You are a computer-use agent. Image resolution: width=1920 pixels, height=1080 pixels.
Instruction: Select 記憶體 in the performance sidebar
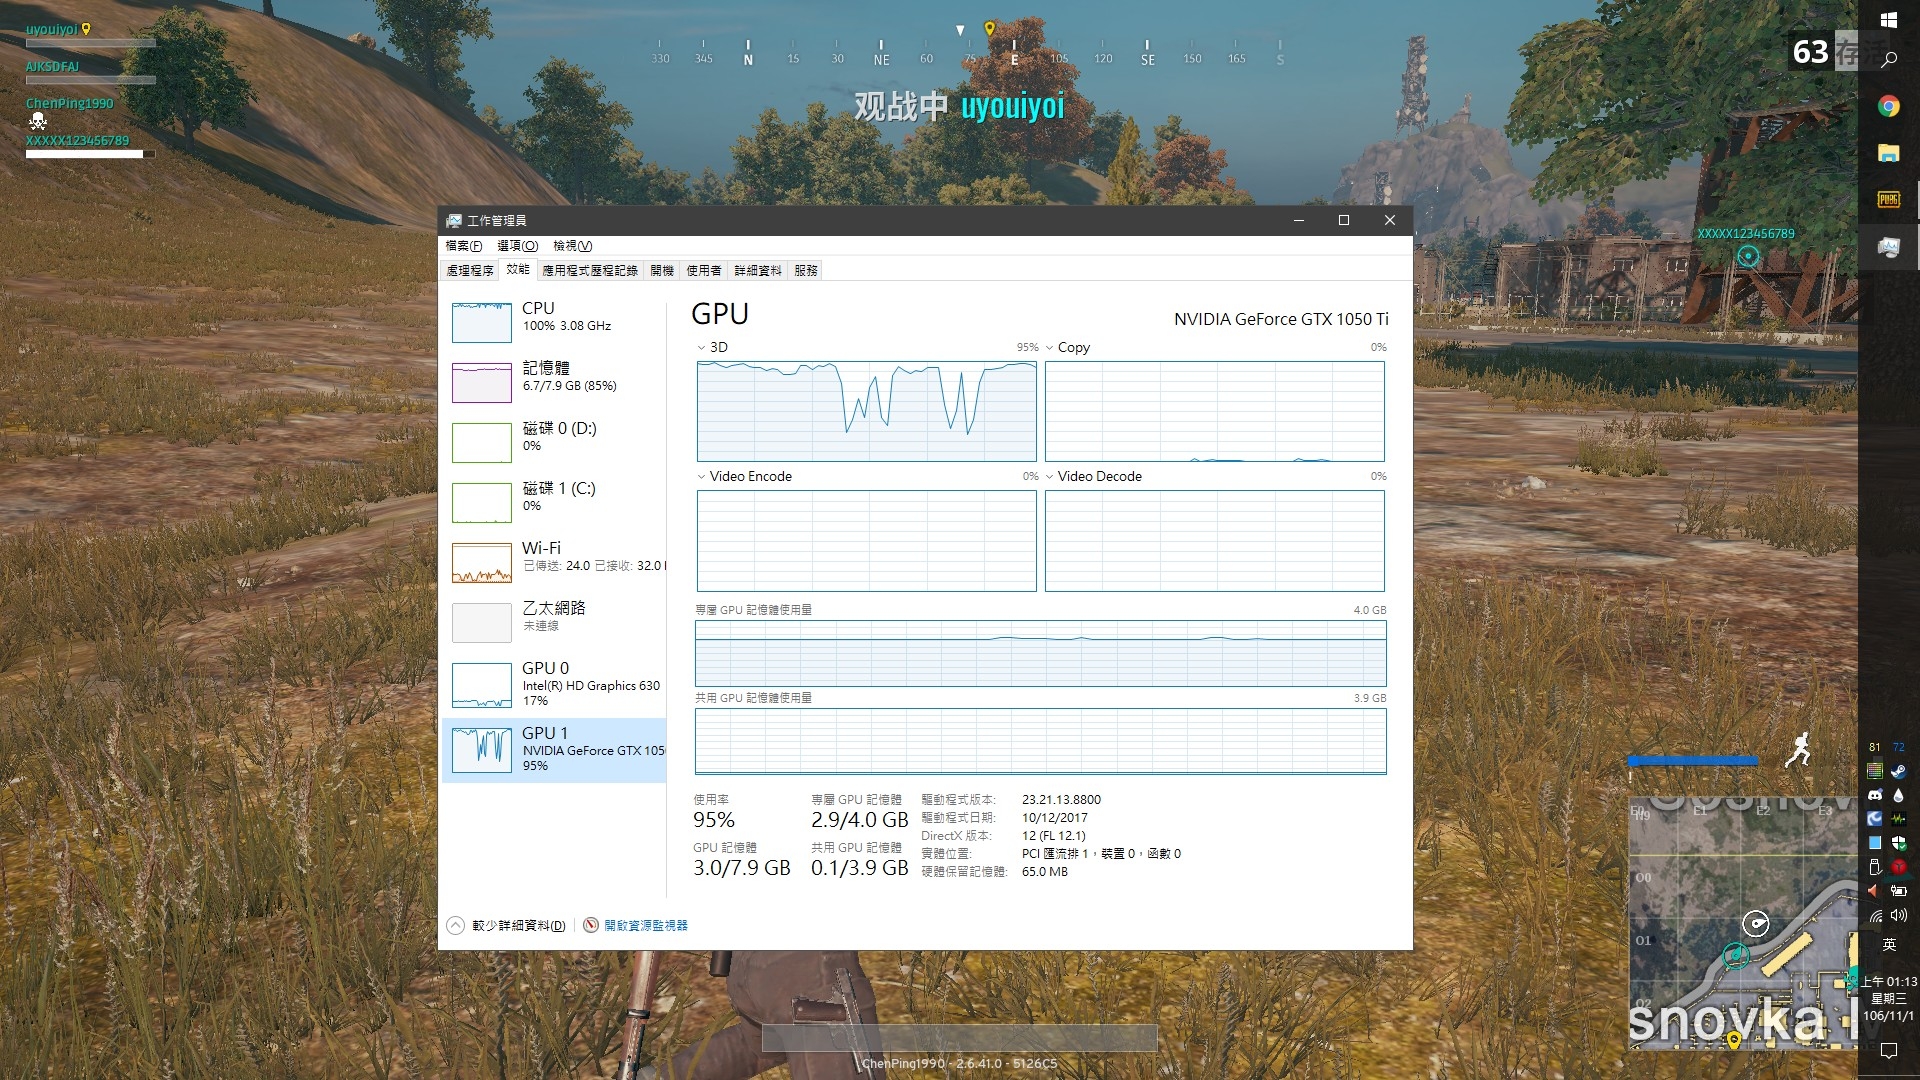pyautogui.click(x=555, y=382)
